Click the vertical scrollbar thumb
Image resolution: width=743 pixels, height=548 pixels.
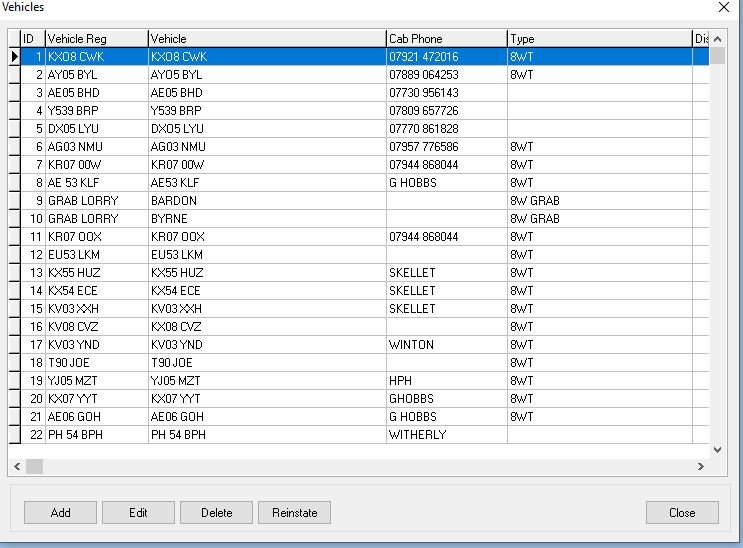717,55
